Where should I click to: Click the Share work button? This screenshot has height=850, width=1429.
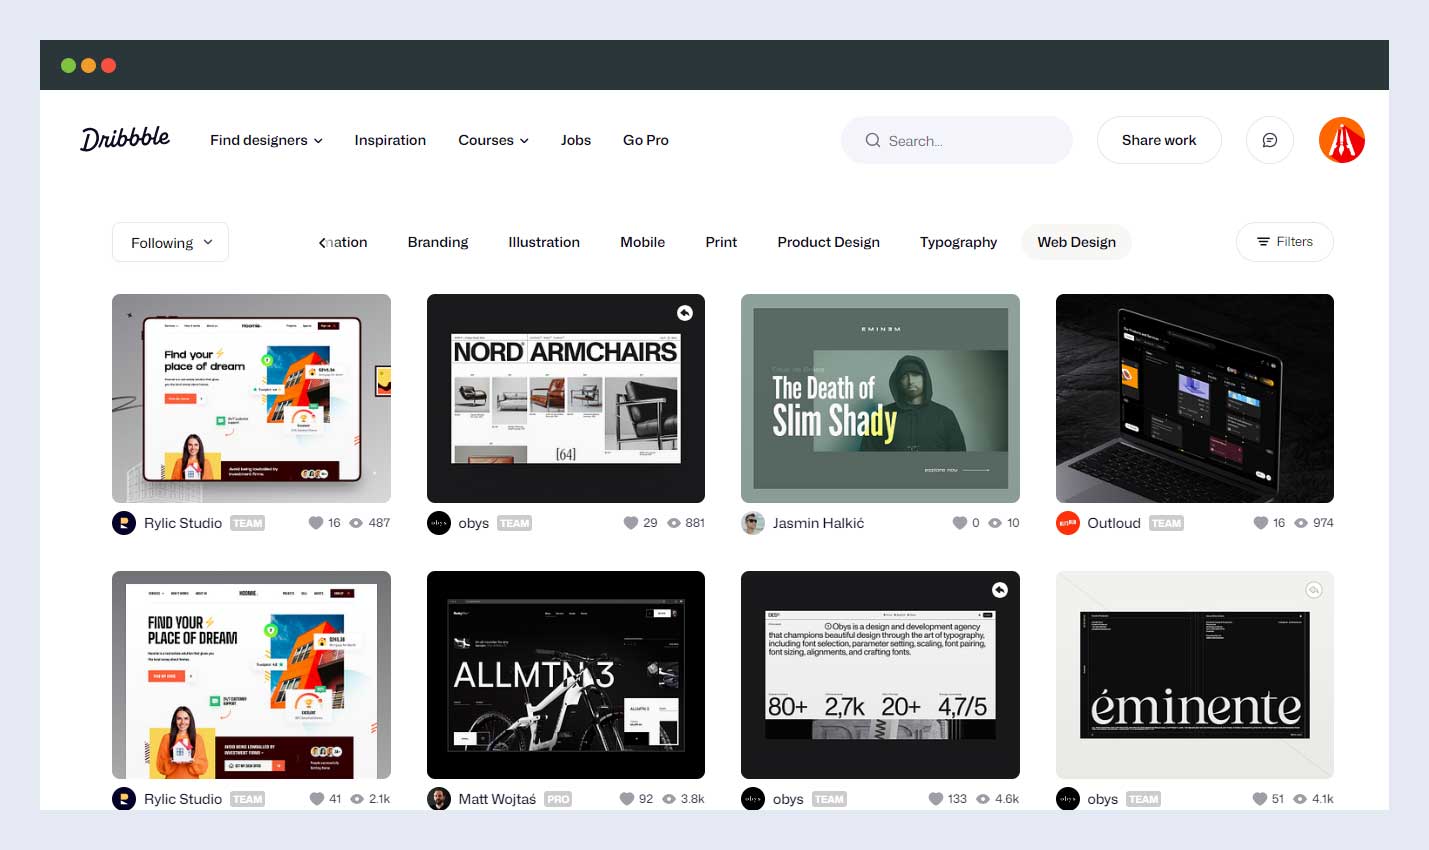[1159, 140]
